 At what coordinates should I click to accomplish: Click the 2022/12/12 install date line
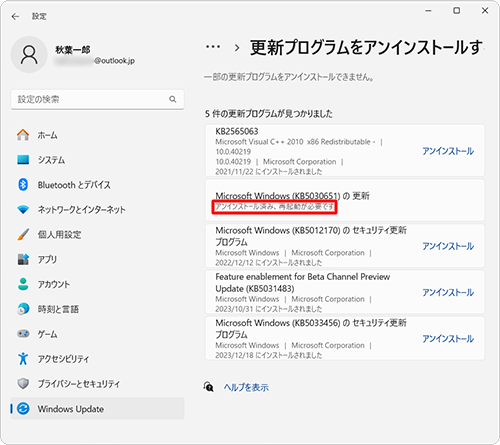point(269,263)
